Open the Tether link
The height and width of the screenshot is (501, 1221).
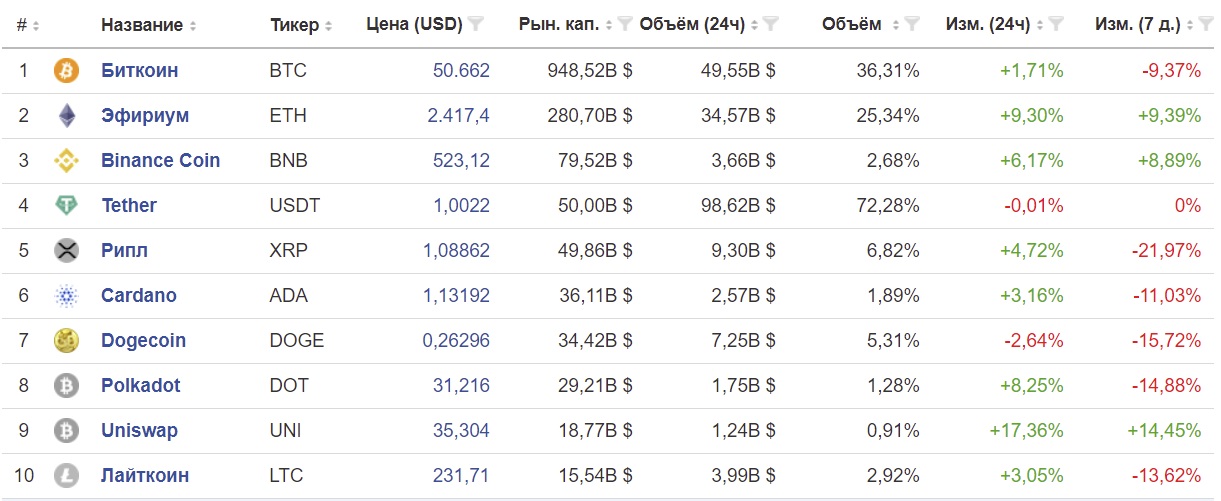point(129,206)
